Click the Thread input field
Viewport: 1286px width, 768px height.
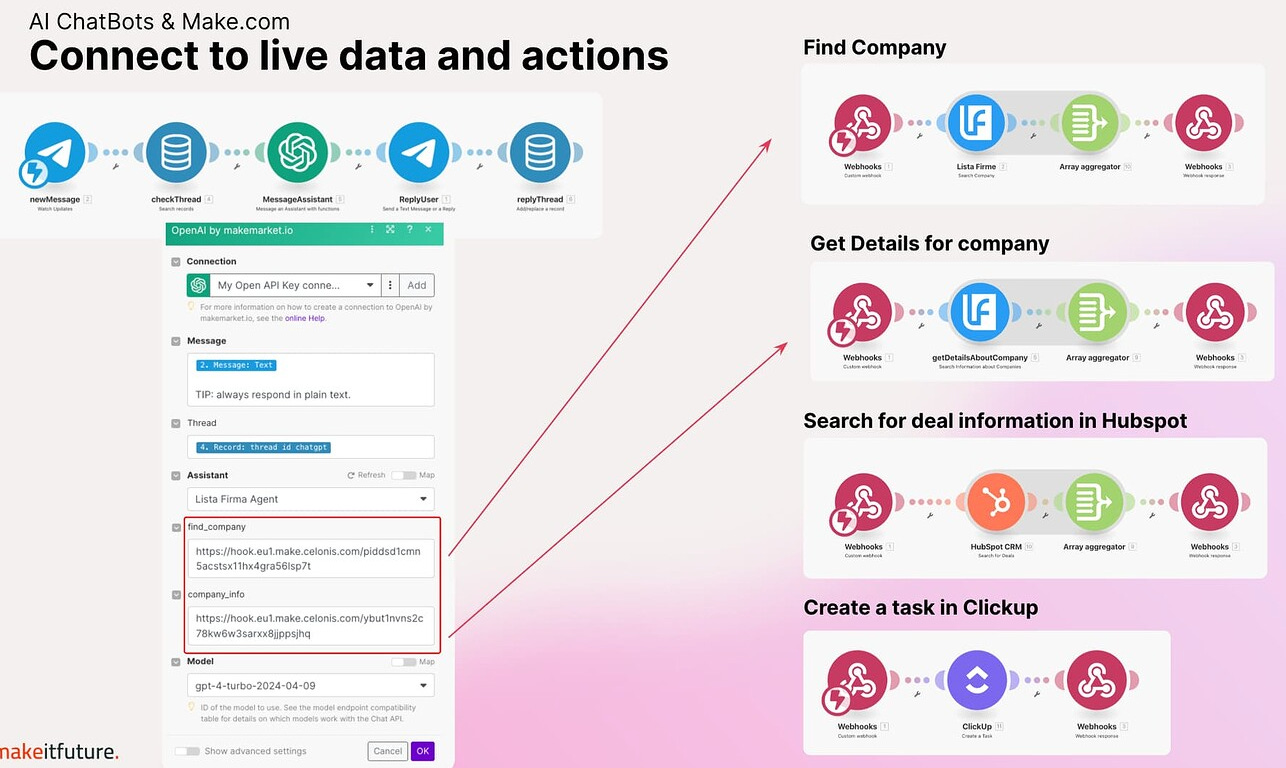[x=311, y=447]
